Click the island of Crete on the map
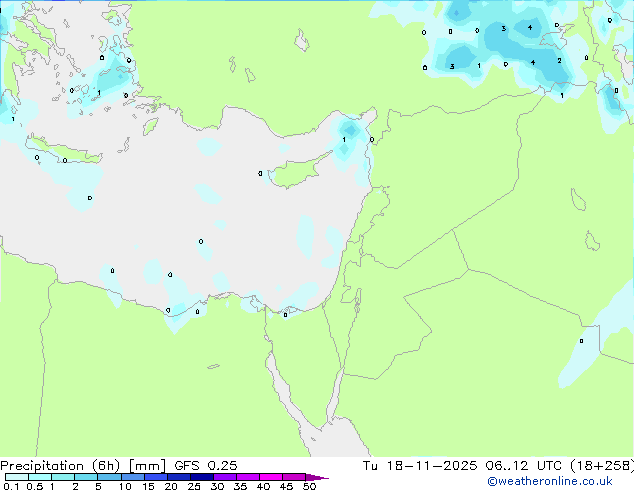Viewport: 634px width, 490px height. point(65,150)
